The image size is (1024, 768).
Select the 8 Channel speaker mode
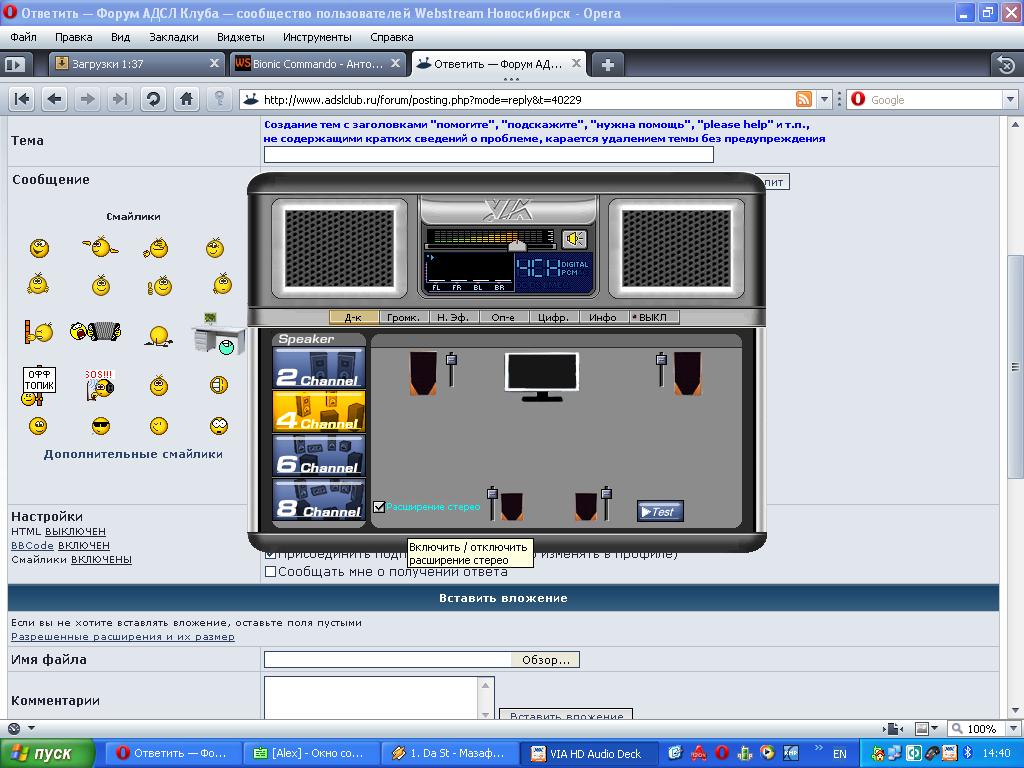pyautogui.click(x=319, y=500)
